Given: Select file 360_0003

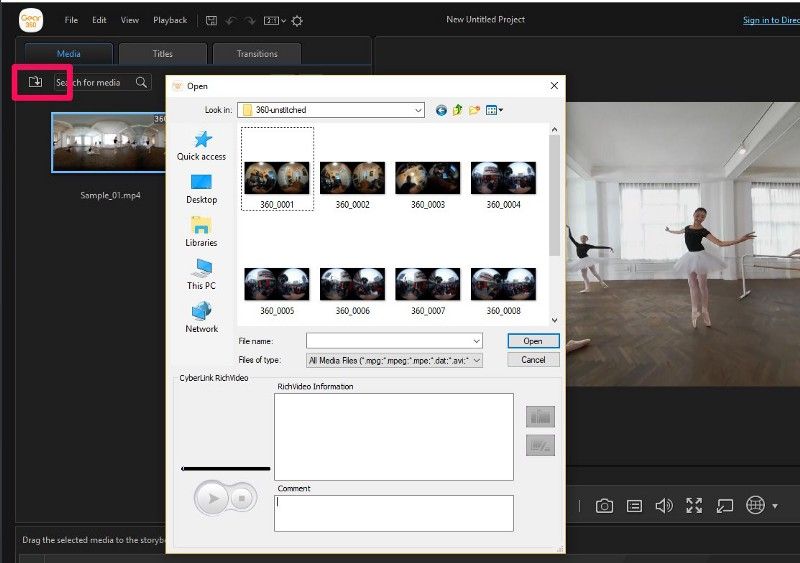Looking at the screenshot, I should click(428, 185).
